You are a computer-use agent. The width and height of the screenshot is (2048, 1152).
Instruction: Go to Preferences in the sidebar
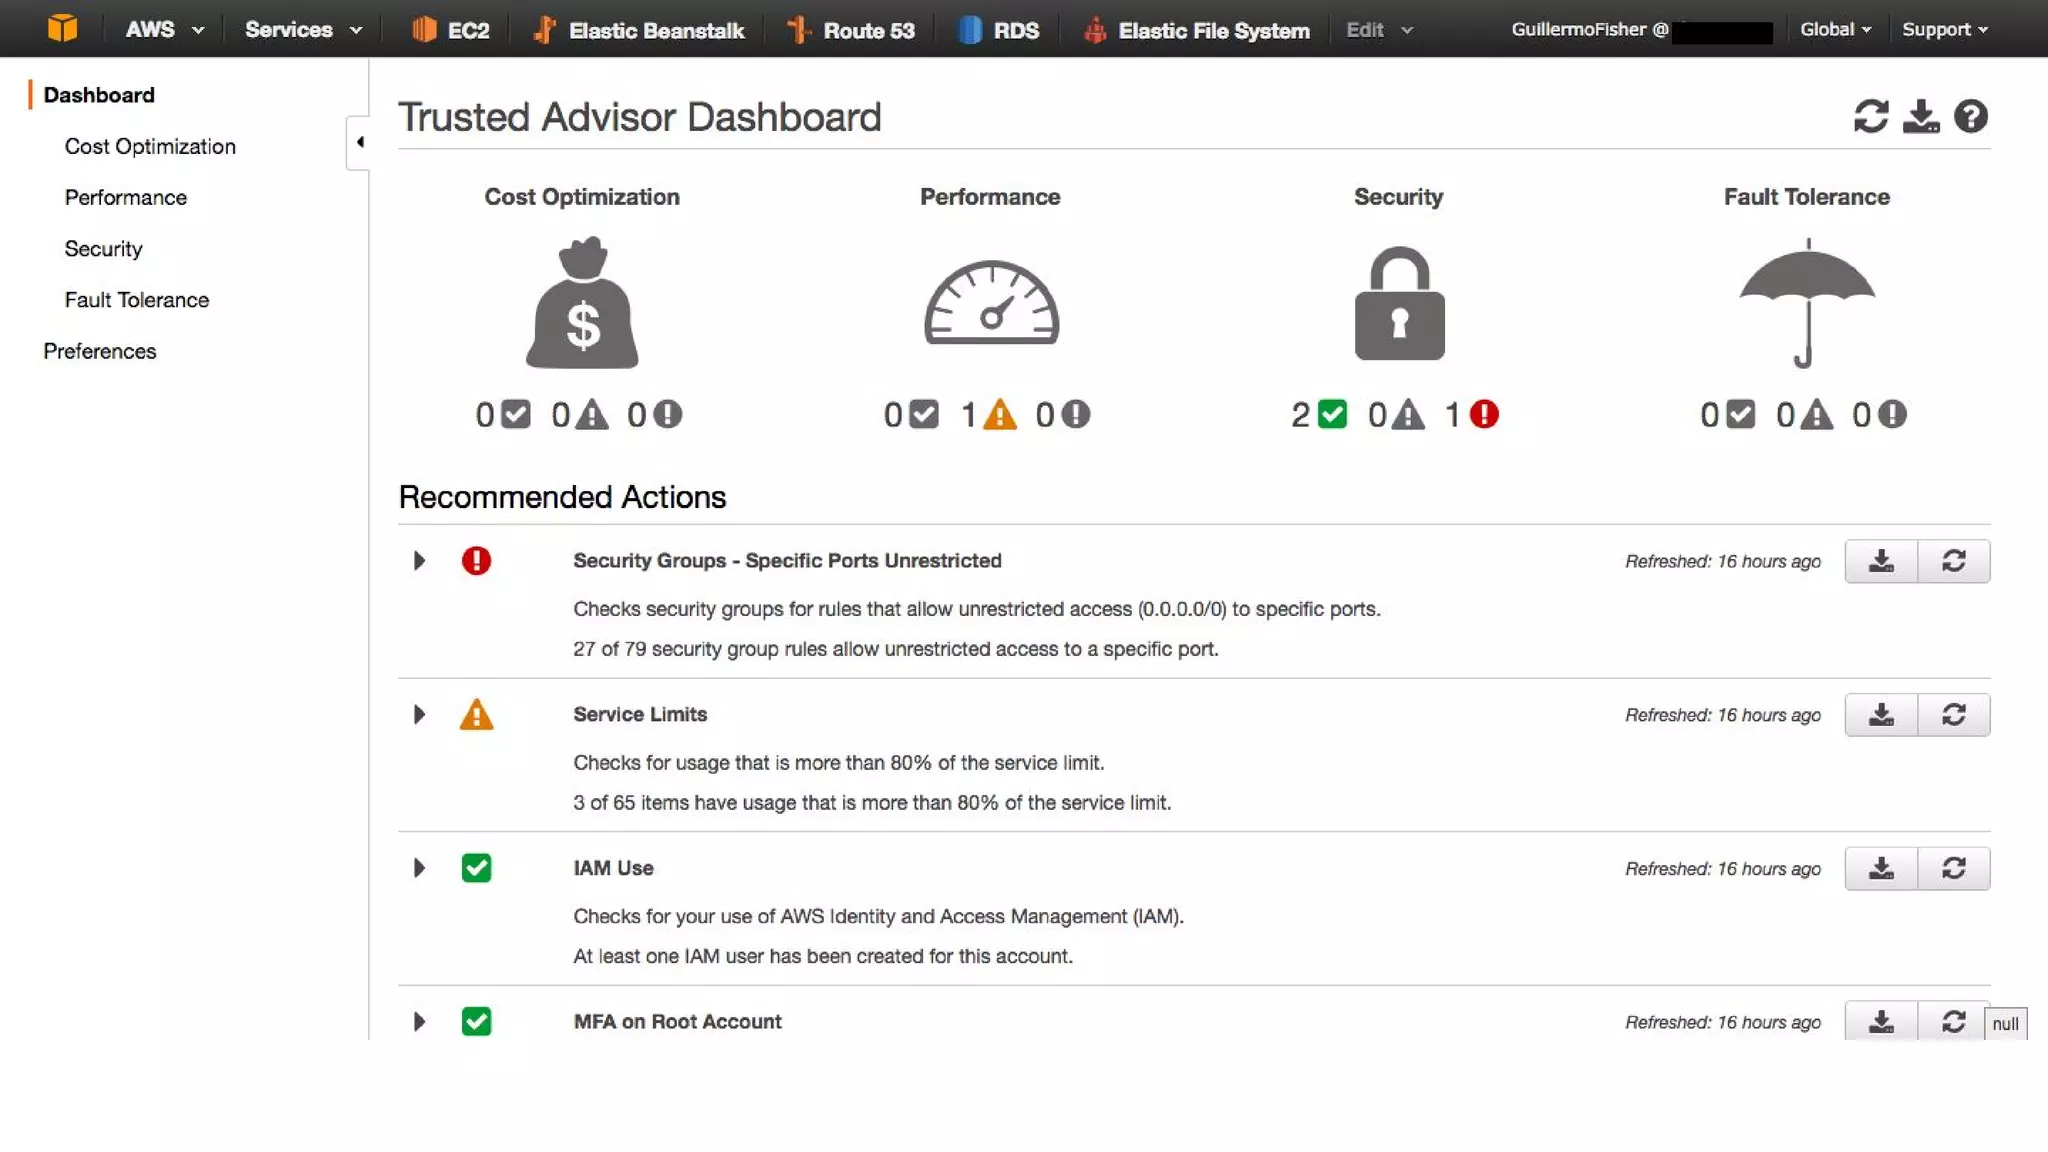pyautogui.click(x=99, y=351)
